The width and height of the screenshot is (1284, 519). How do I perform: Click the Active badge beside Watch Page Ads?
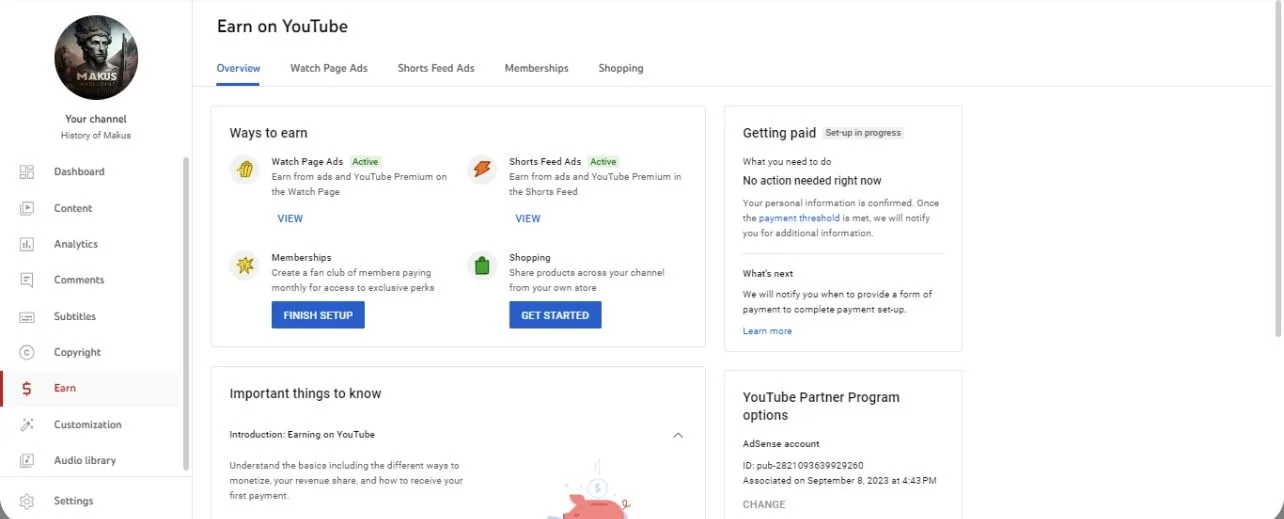(x=365, y=161)
